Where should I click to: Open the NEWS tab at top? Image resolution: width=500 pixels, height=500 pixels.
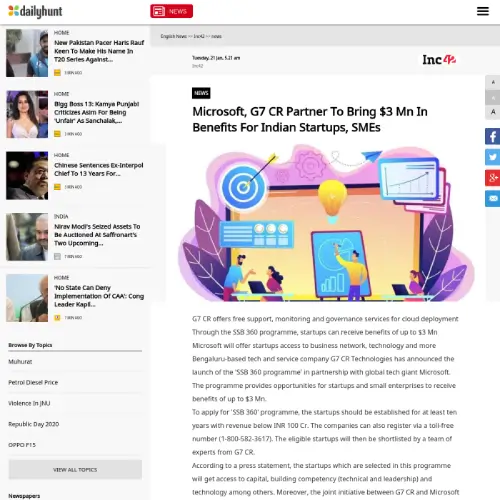(x=171, y=11)
